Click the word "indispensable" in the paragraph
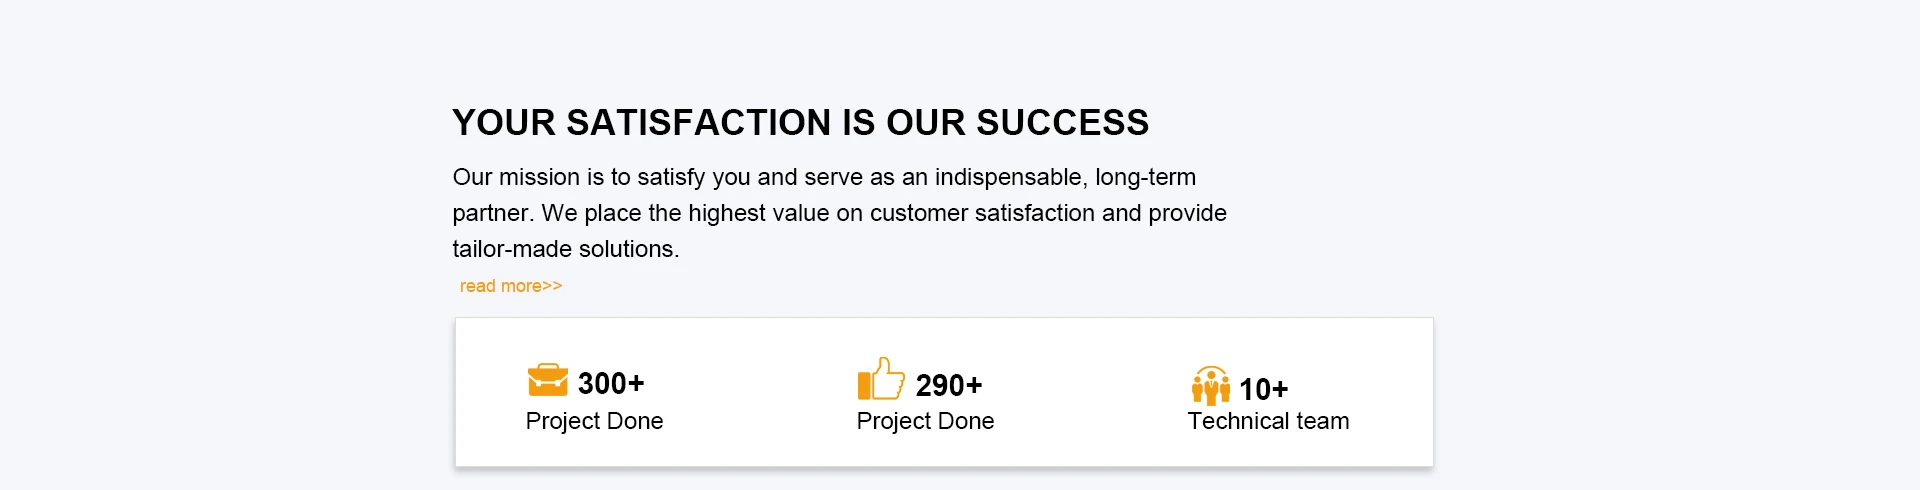This screenshot has width=1920, height=490. pyautogui.click(x=1010, y=177)
